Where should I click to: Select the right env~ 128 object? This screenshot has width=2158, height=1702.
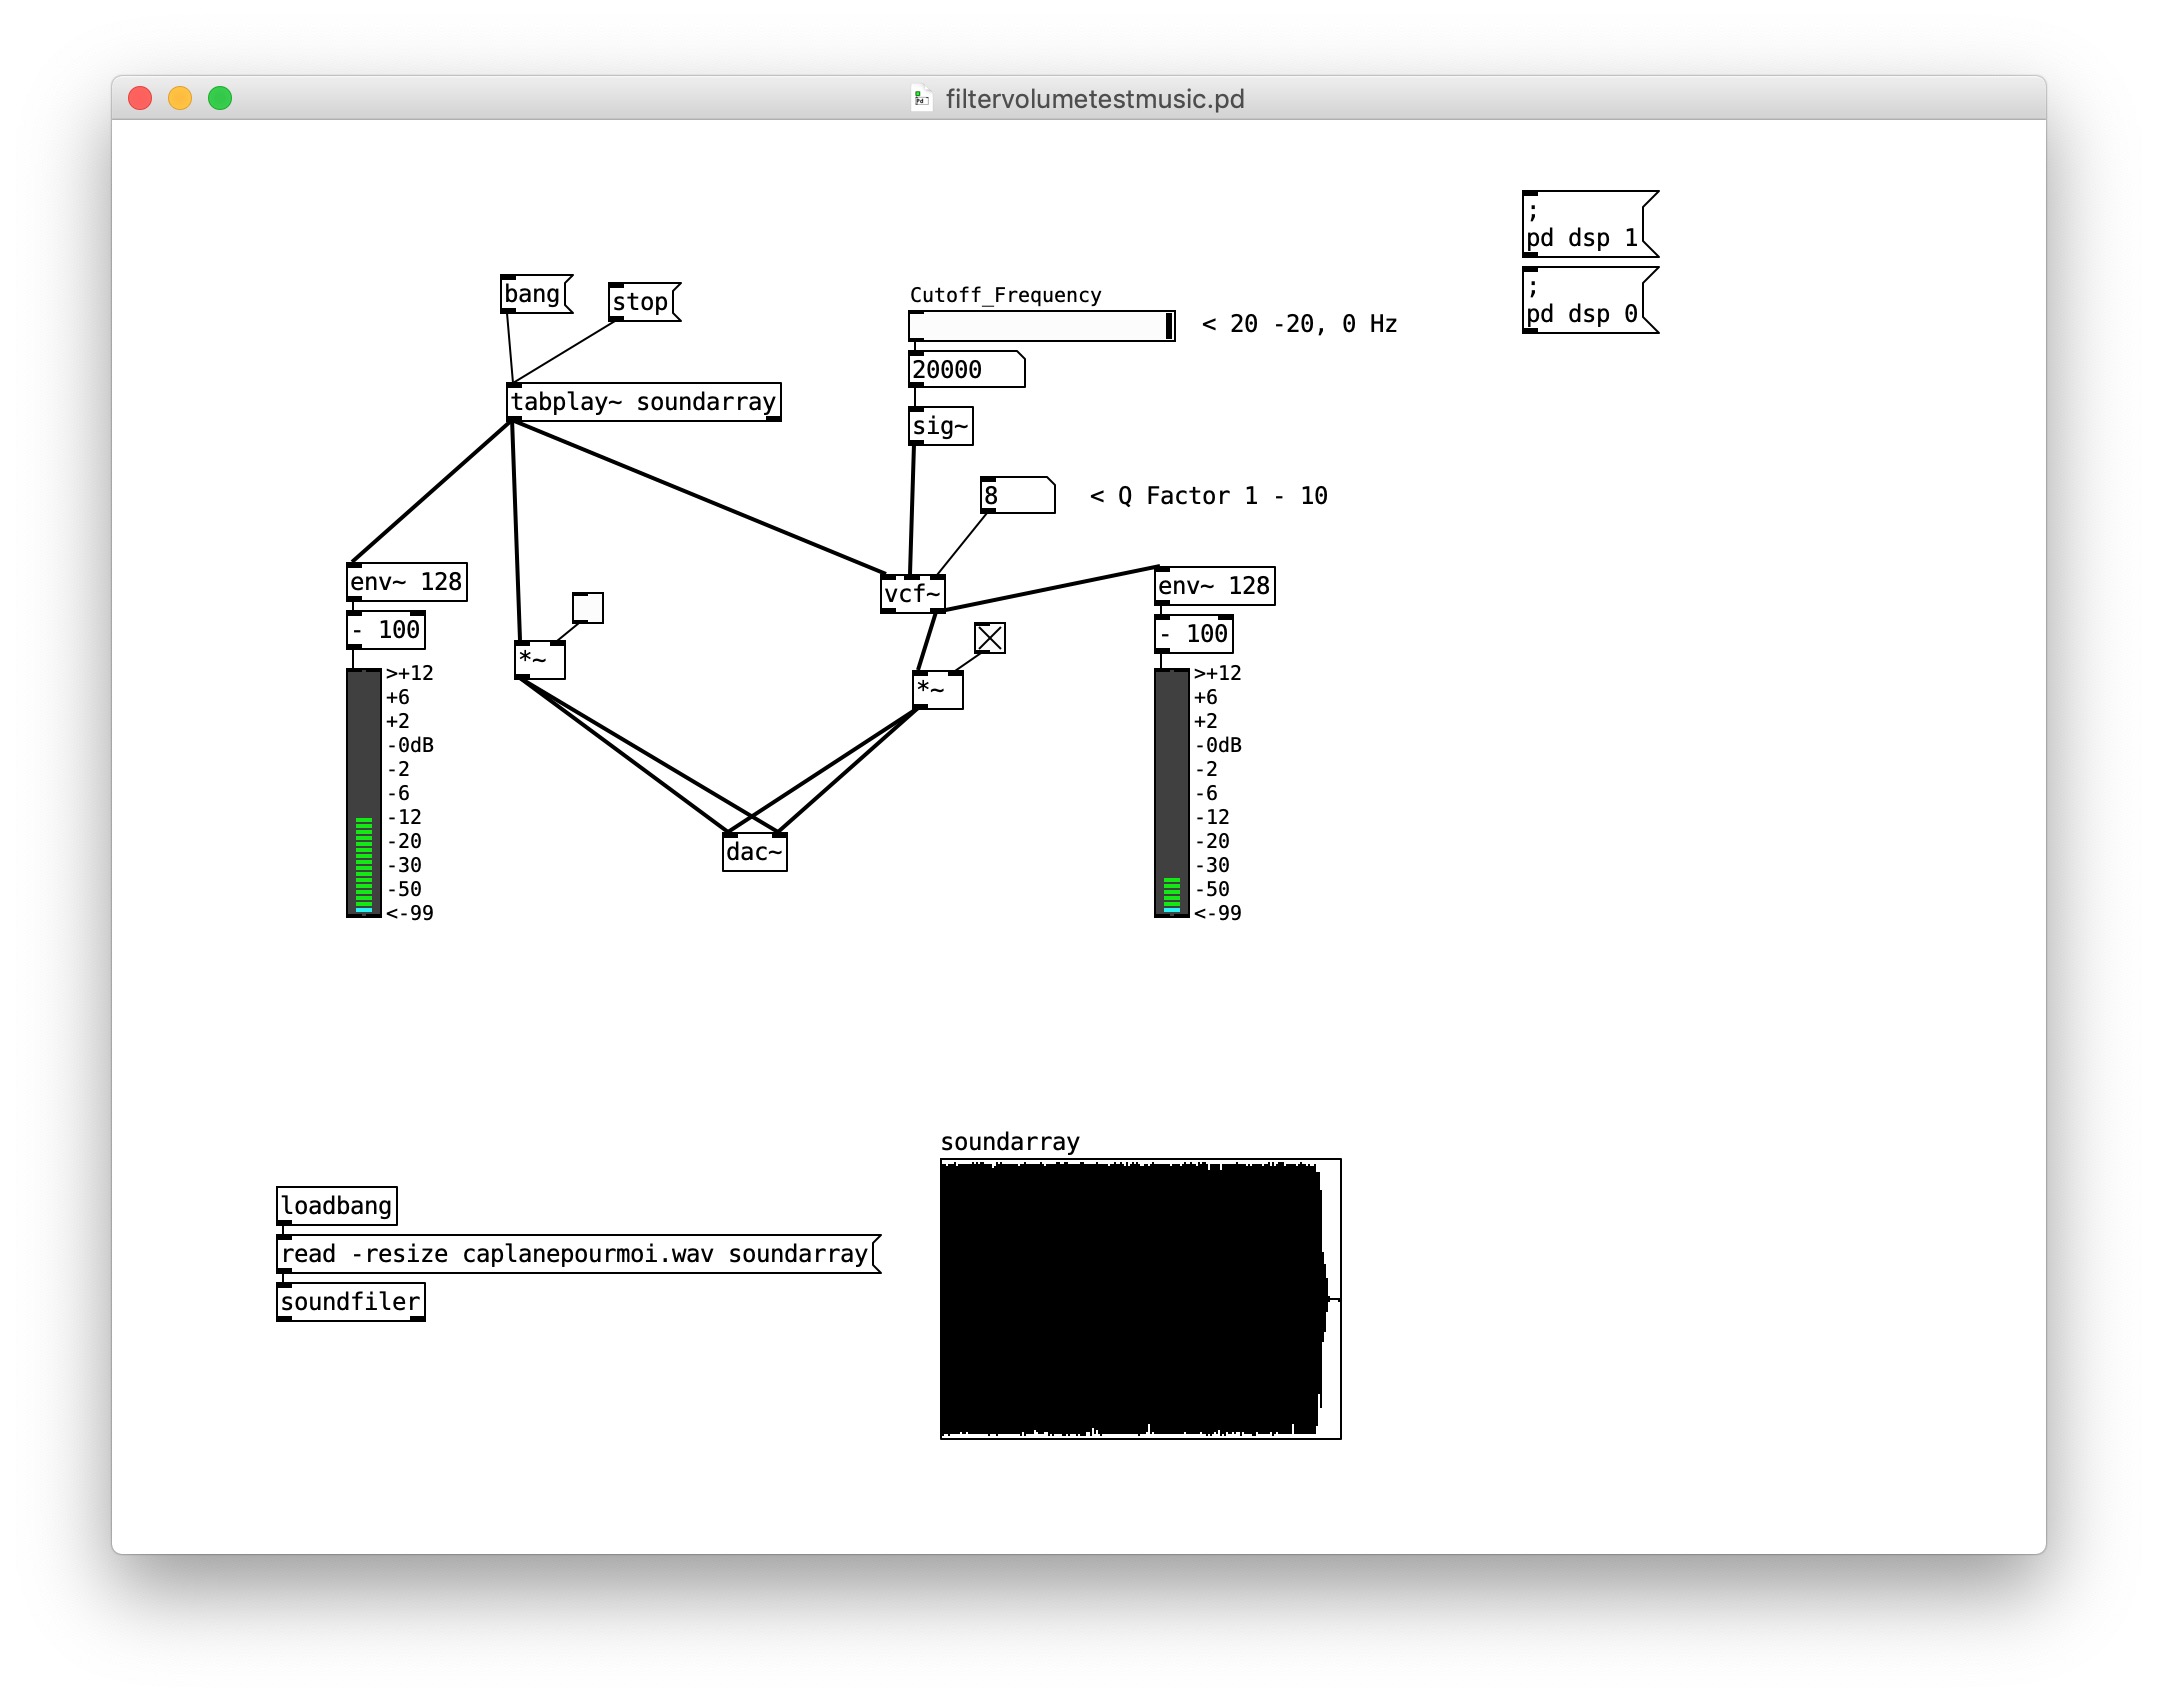pyautogui.click(x=1214, y=586)
